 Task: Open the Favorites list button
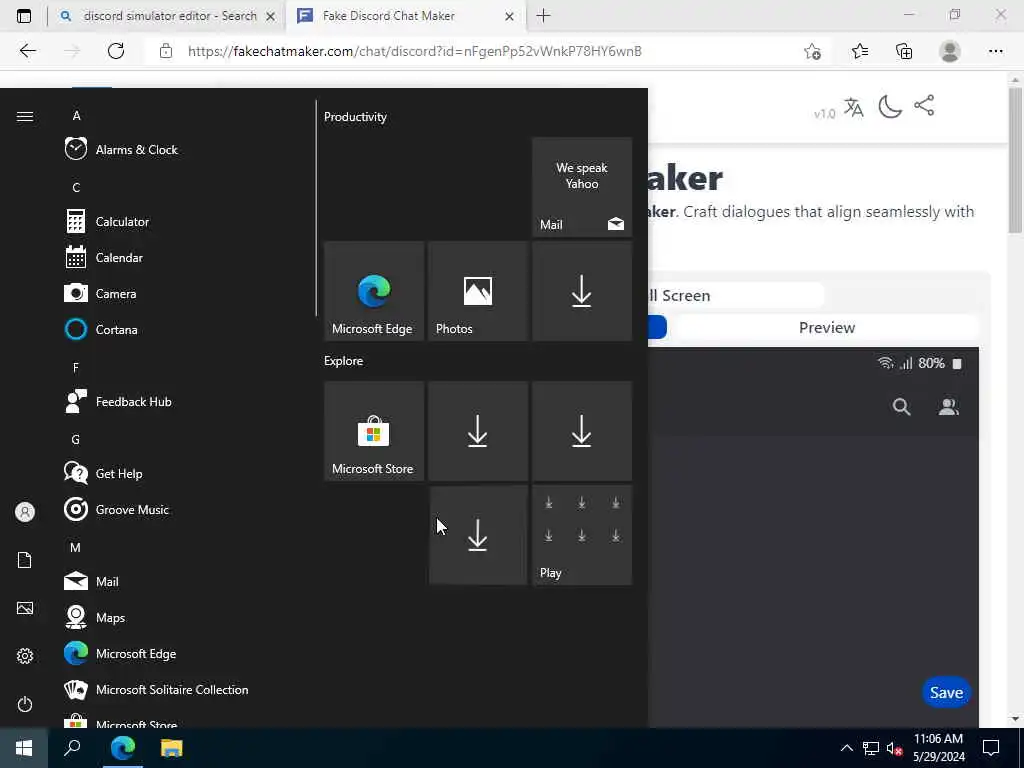tap(860, 51)
